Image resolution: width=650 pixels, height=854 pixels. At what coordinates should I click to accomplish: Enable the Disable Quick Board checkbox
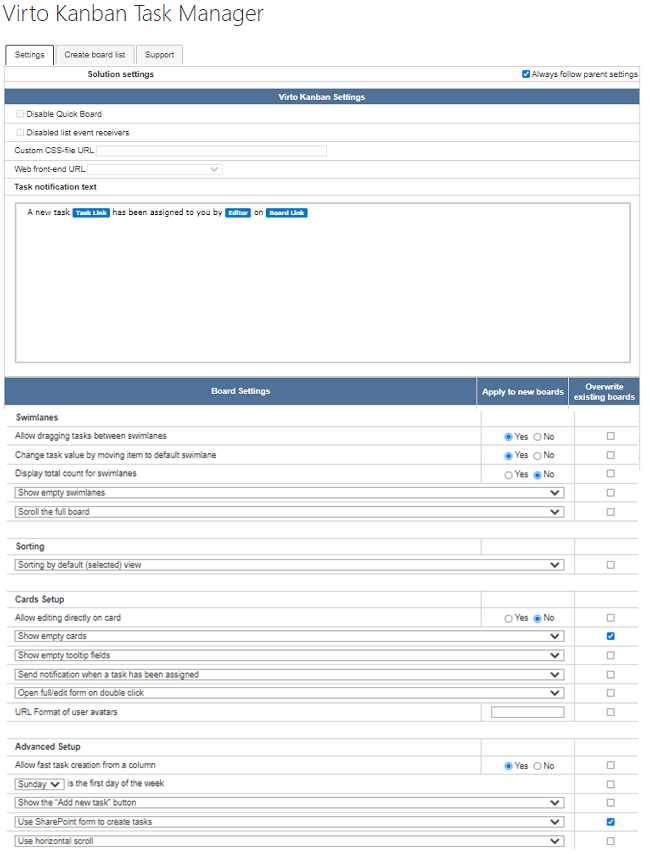20,114
